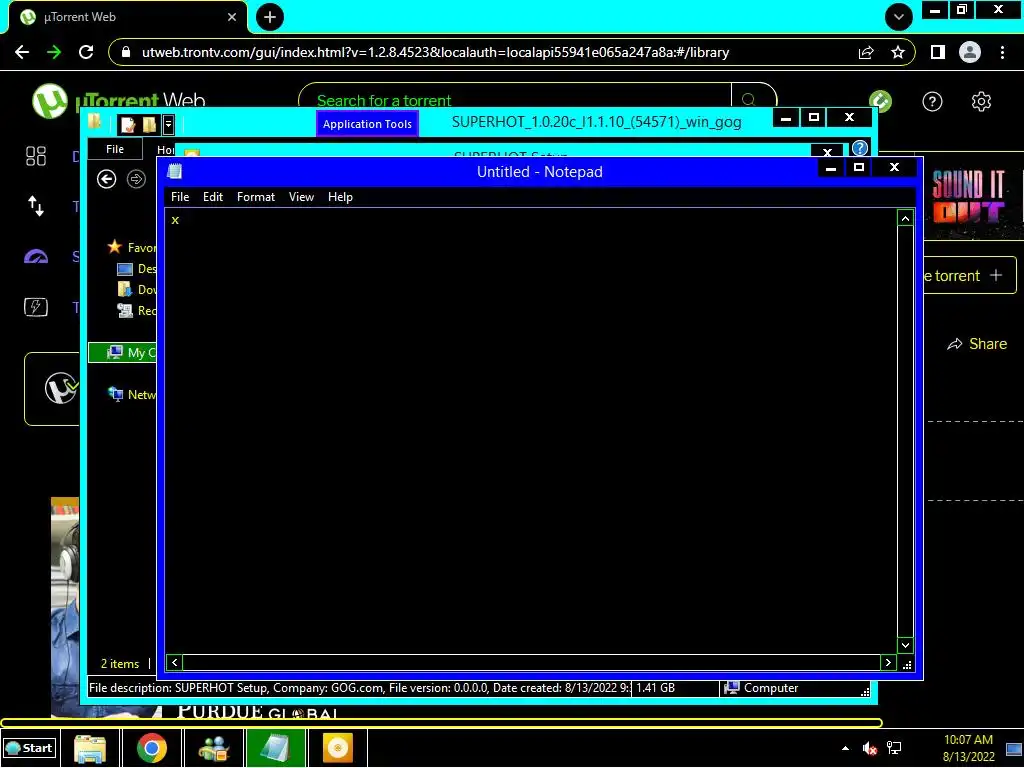The height and width of the screenshot is (768, 1024).
Task: Click the Explorer help question mark icon
Action: (860, 148)
